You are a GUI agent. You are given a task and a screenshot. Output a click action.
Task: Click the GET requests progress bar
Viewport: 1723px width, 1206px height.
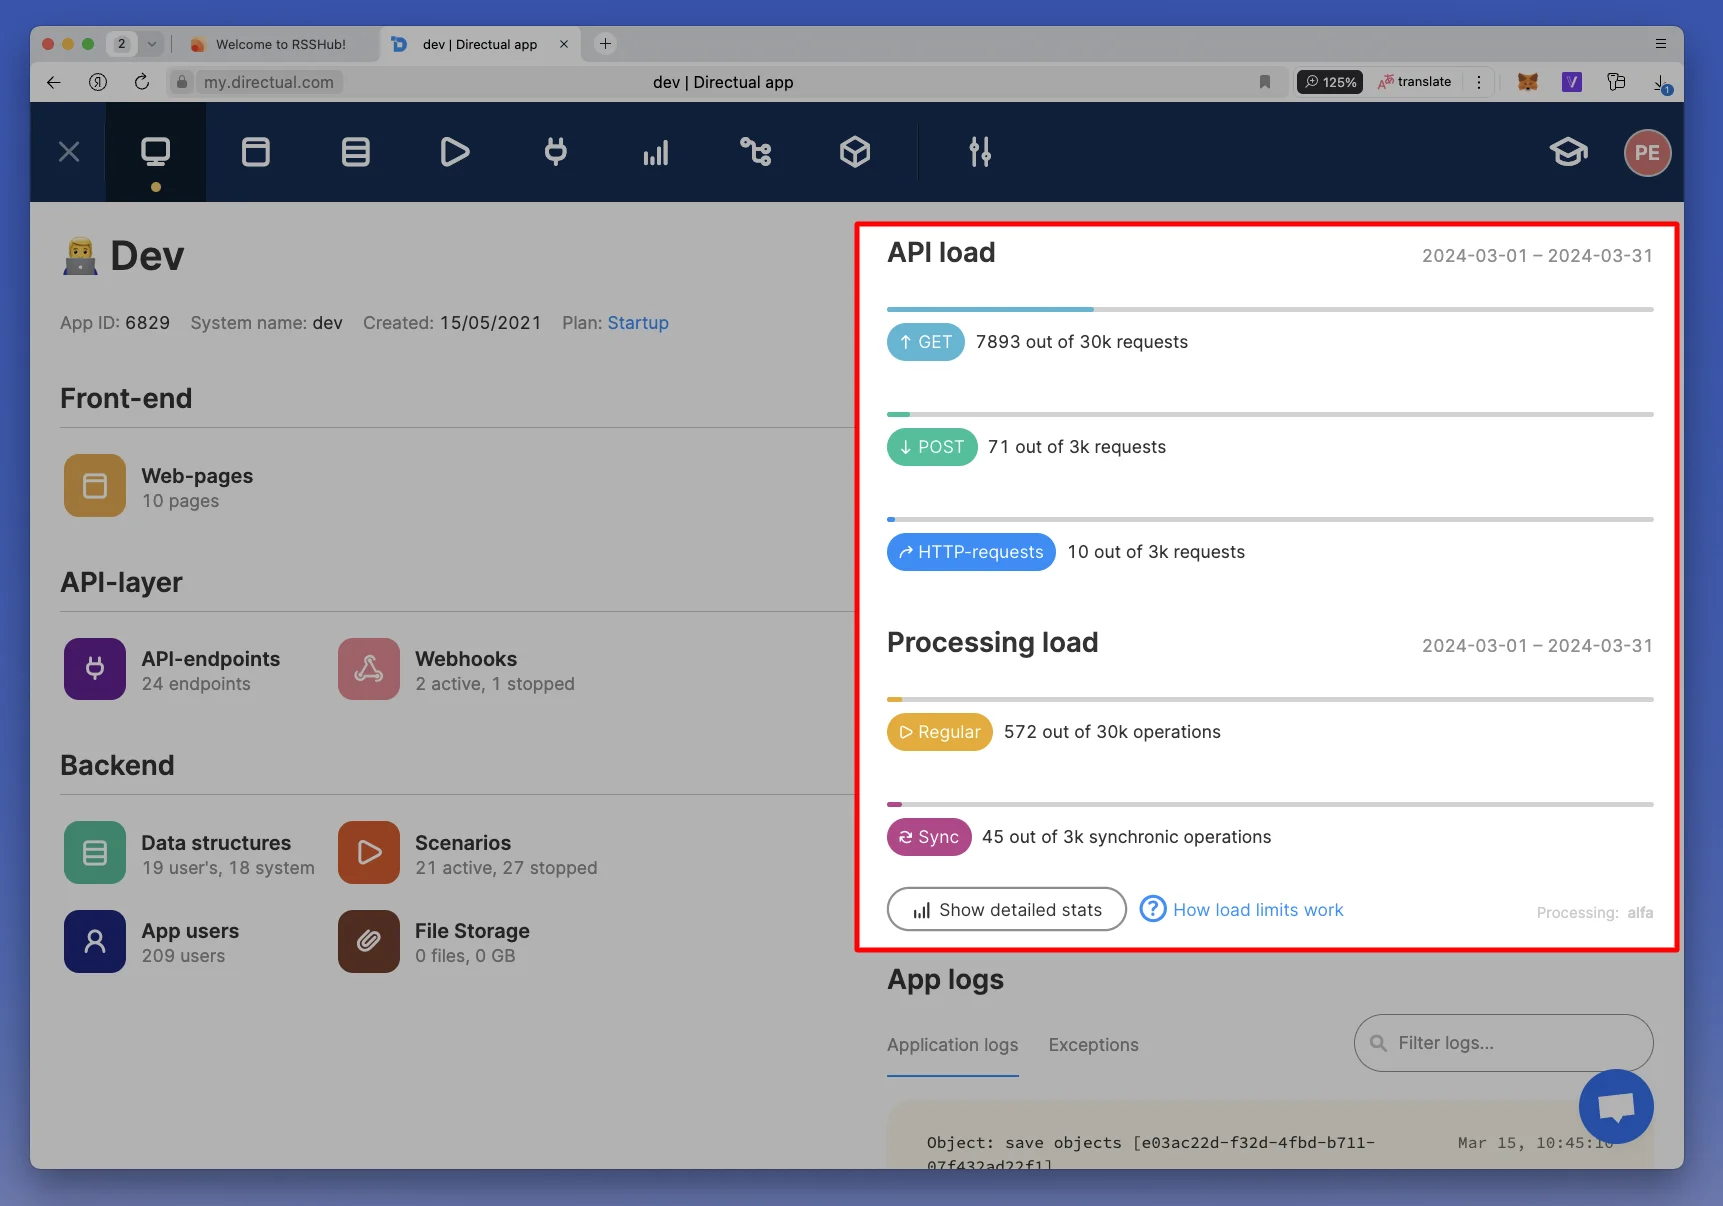[x=1270, y=310]
